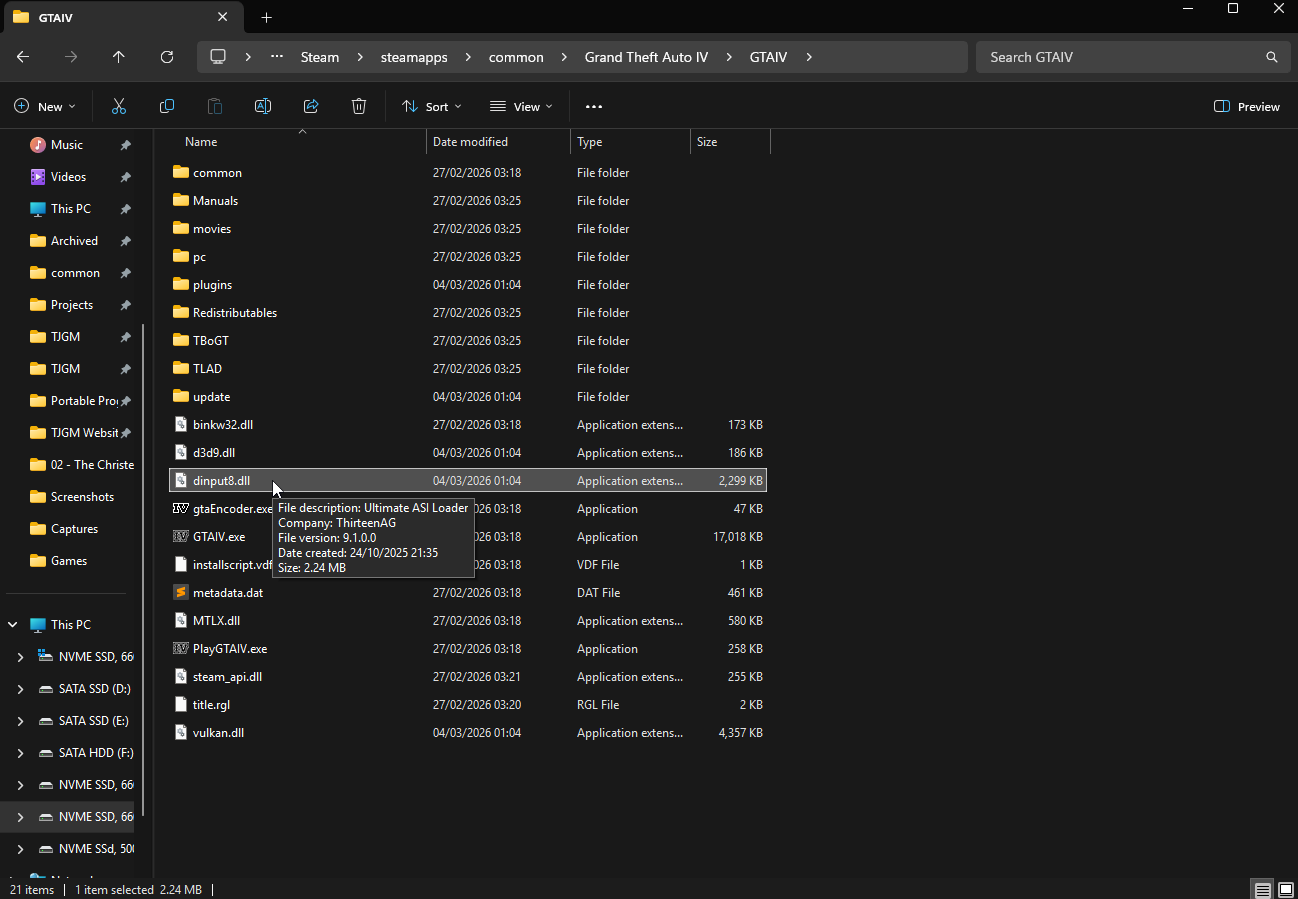Go back using the back arrow
This screenshot has height=899, width=1298.
(22, 57)
